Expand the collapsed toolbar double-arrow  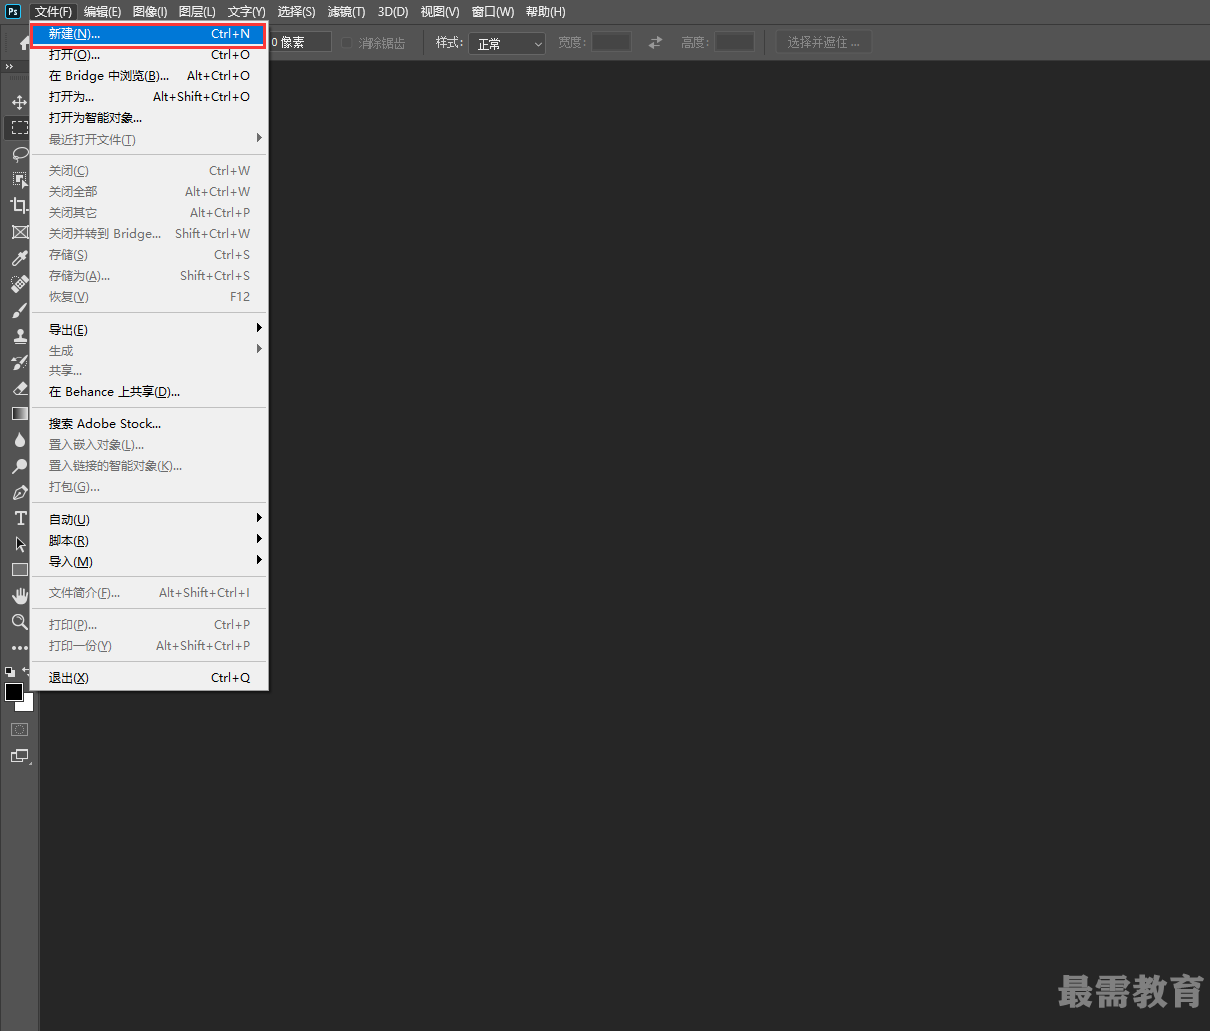[x=9, y=67]
